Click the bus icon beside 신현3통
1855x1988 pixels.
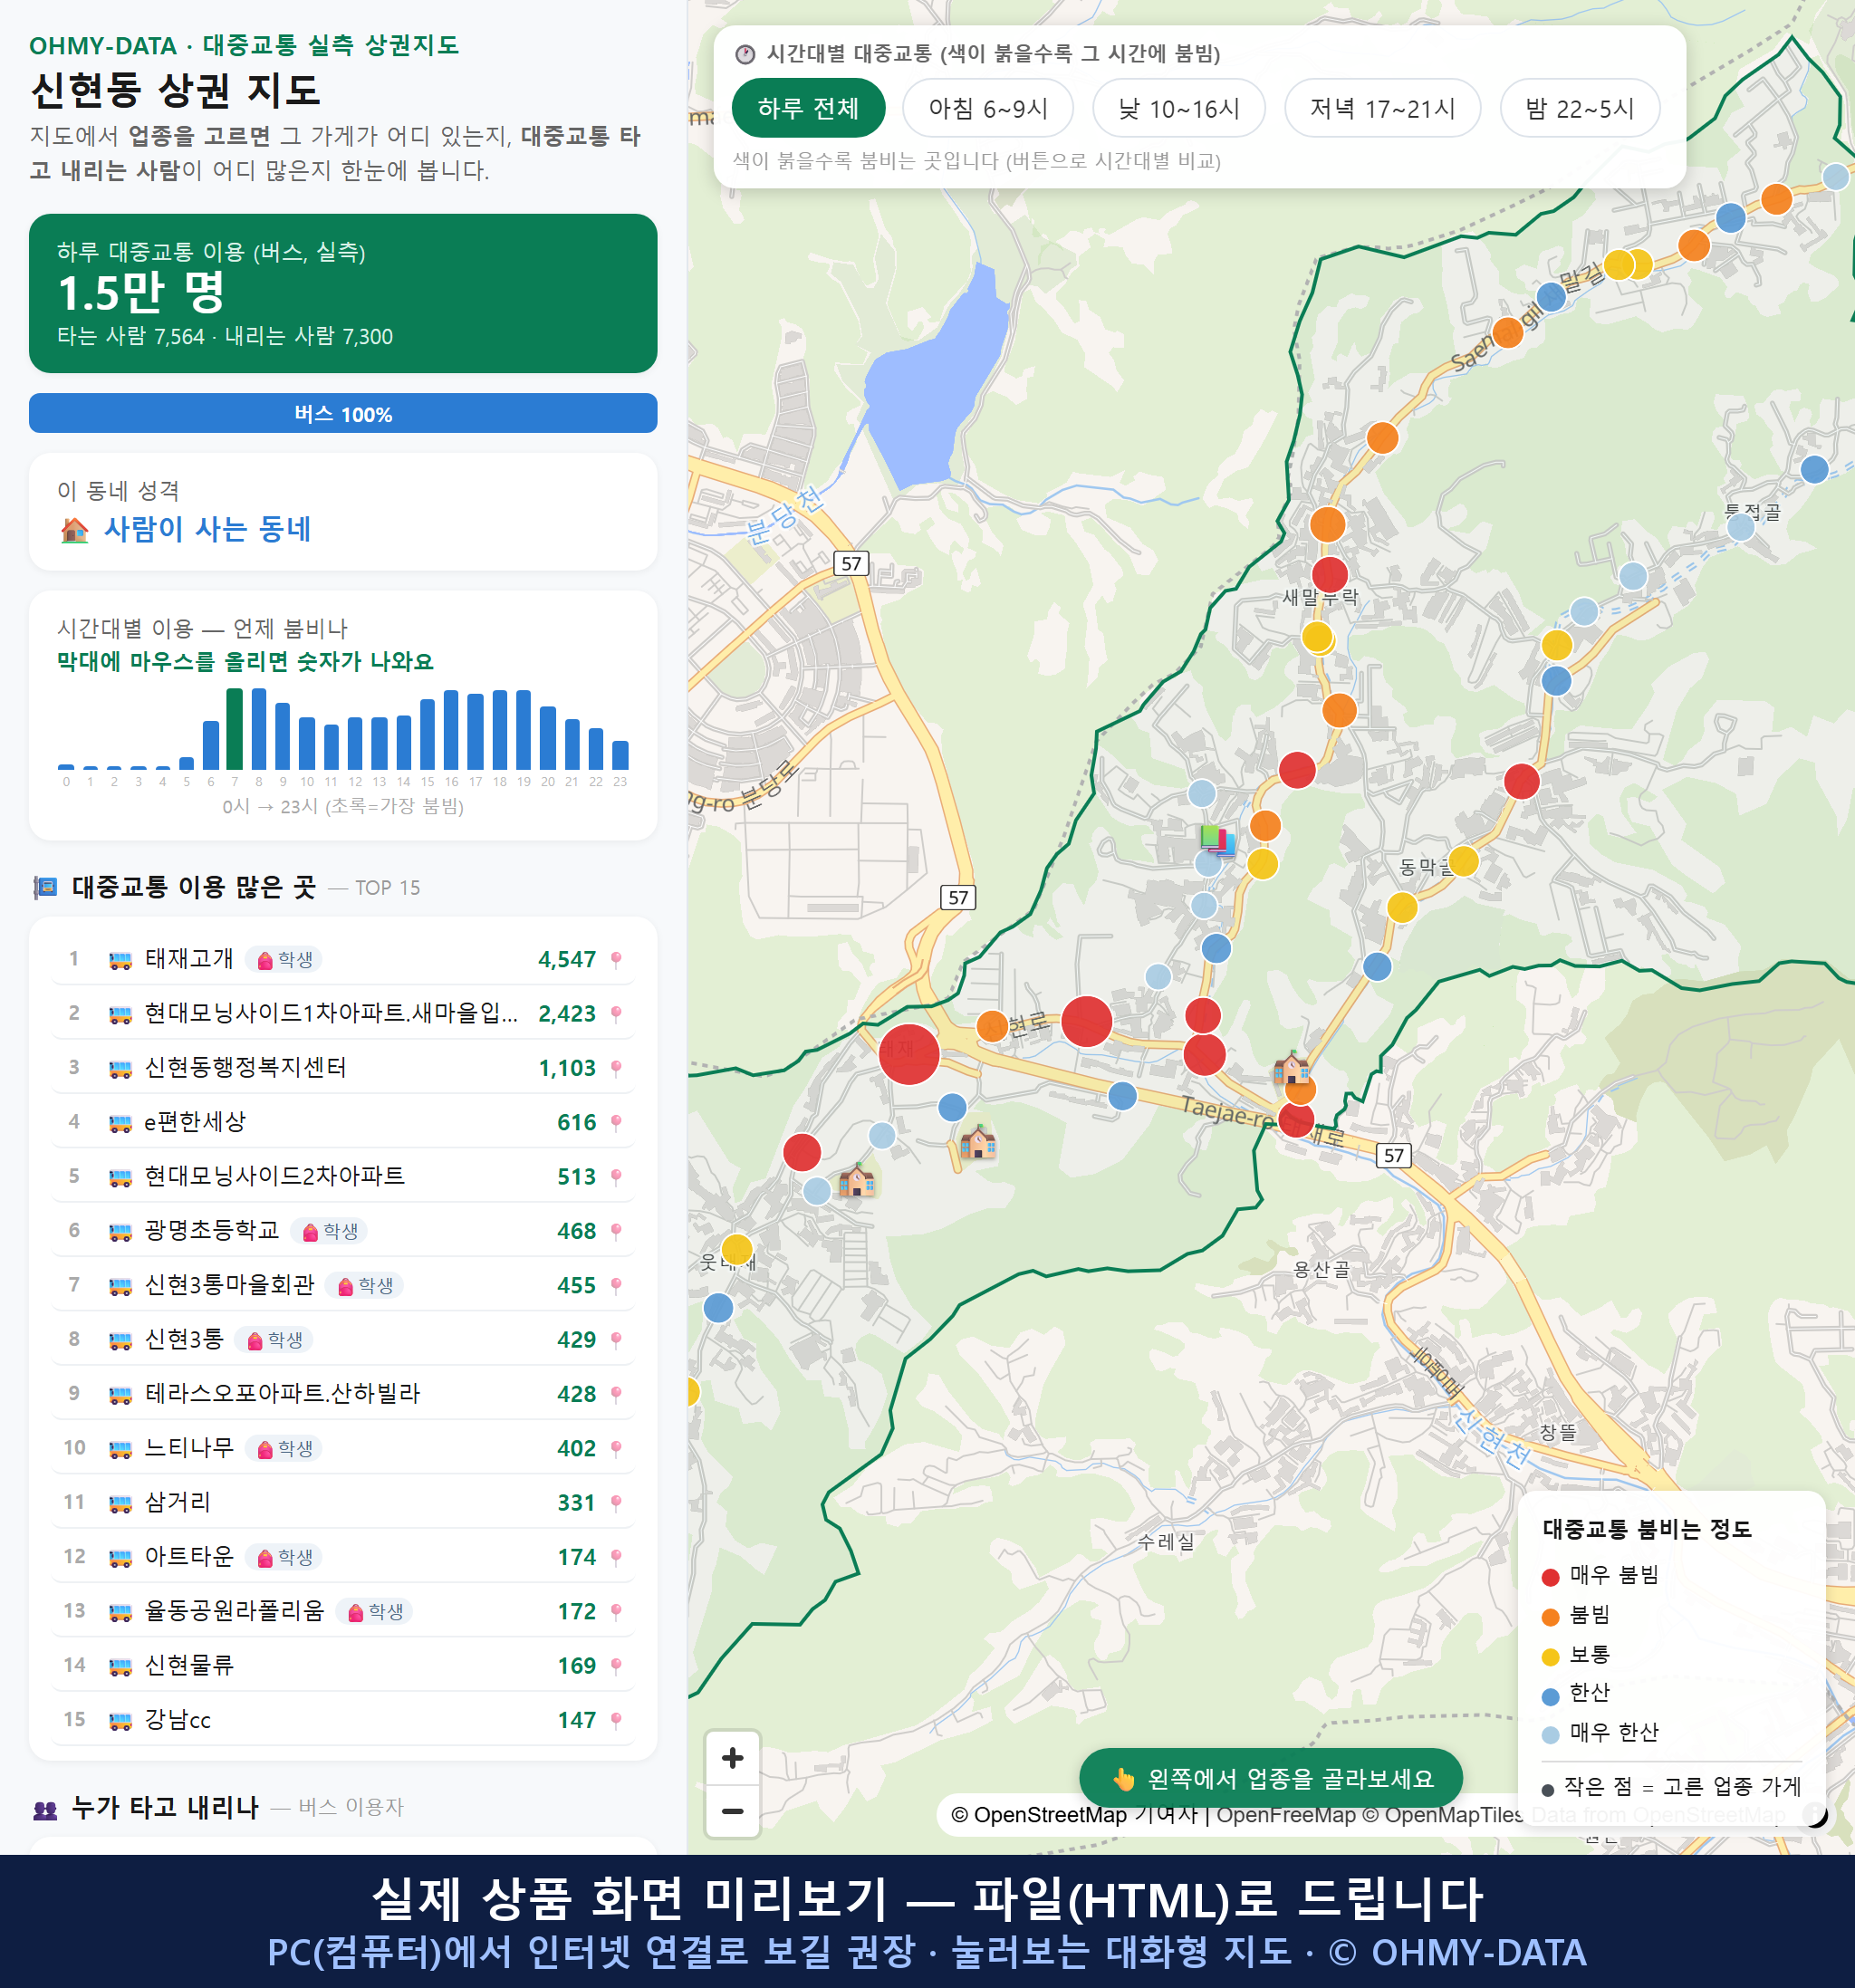(x=120, y=1341)
